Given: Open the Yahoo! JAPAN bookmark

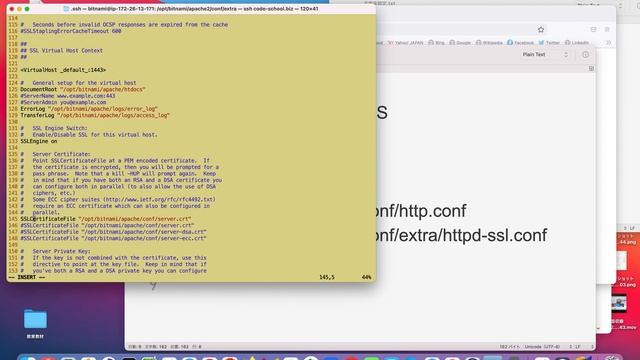Looking at the screenshot, I should [x=405, y=42].
